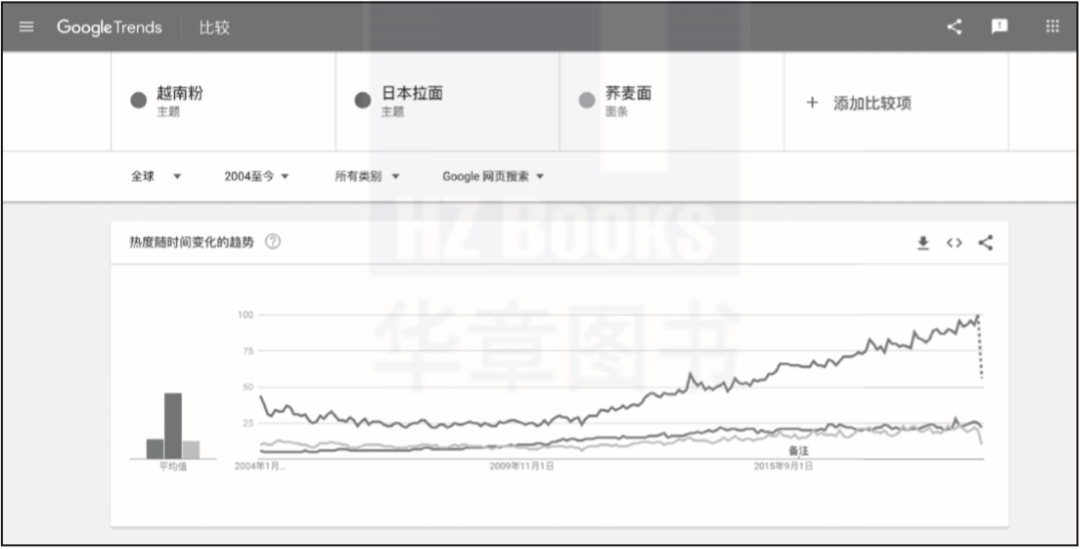Open the 所有类别 category dropdown
The image size is (1080, 549).
[367, 176]
